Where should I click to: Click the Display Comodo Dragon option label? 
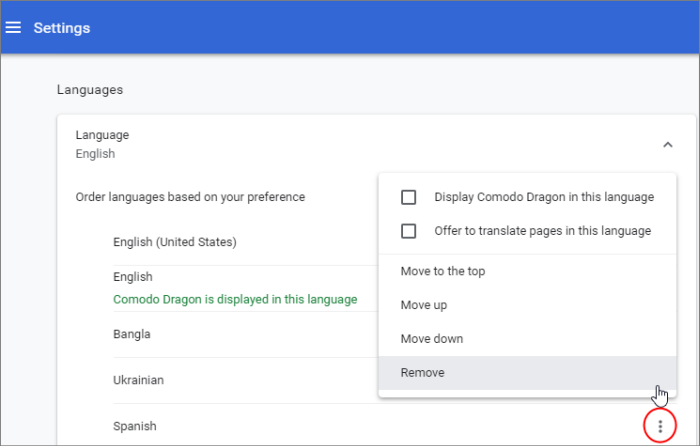pos(544,197)
